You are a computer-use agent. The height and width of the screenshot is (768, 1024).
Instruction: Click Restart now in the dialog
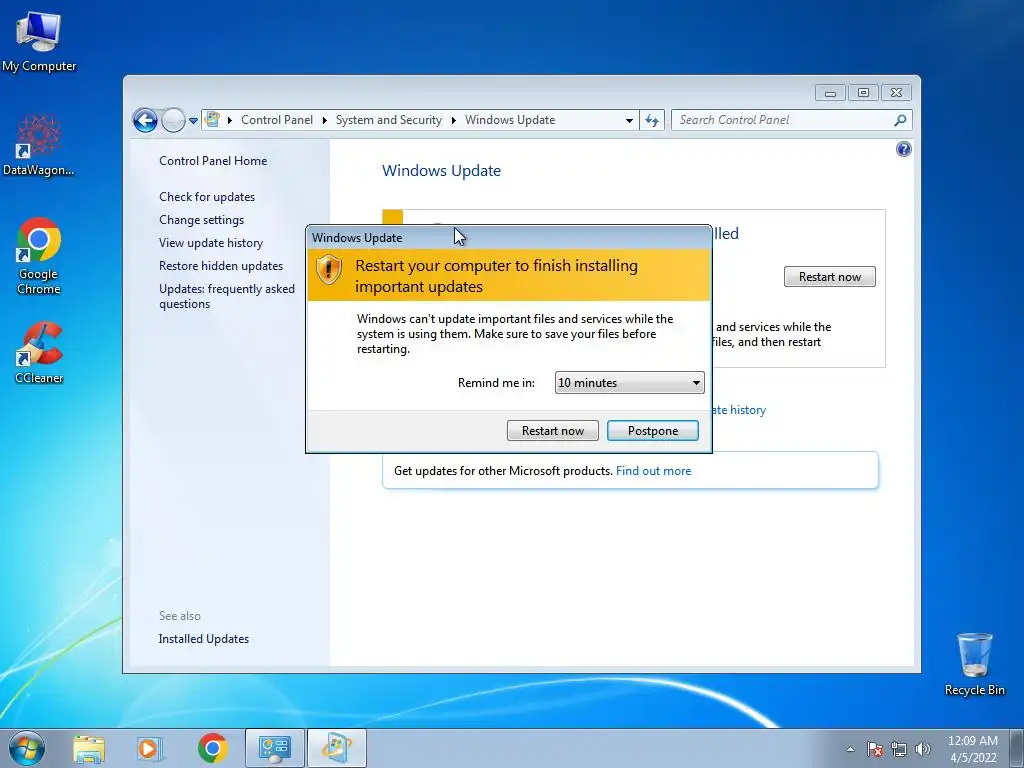click(552, 430)
